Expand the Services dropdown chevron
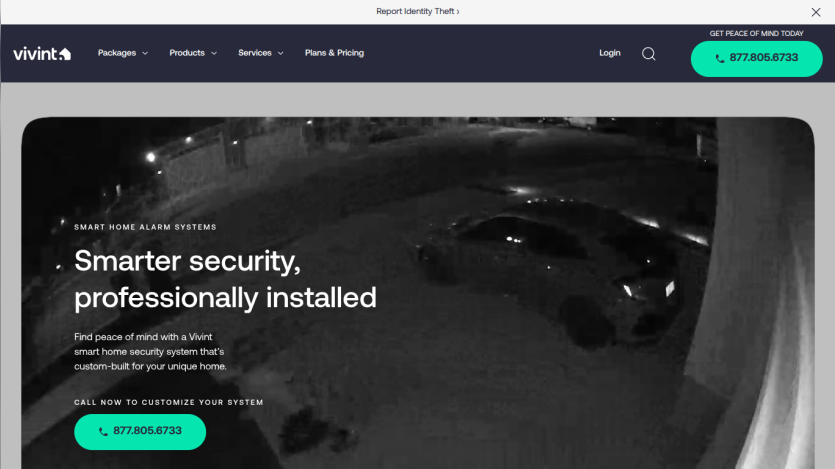 [281, 53]
